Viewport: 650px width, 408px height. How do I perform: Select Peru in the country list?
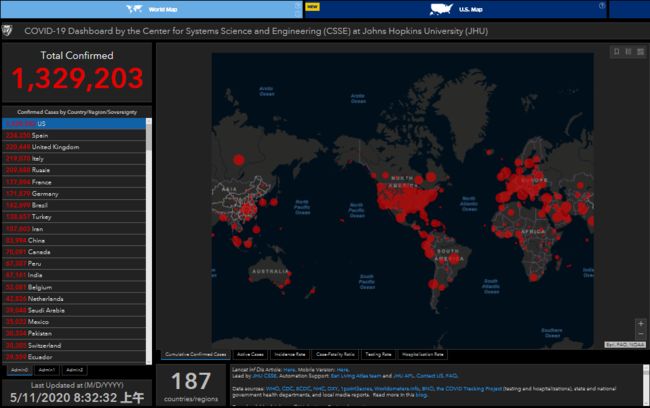click(x=74, y=263)
